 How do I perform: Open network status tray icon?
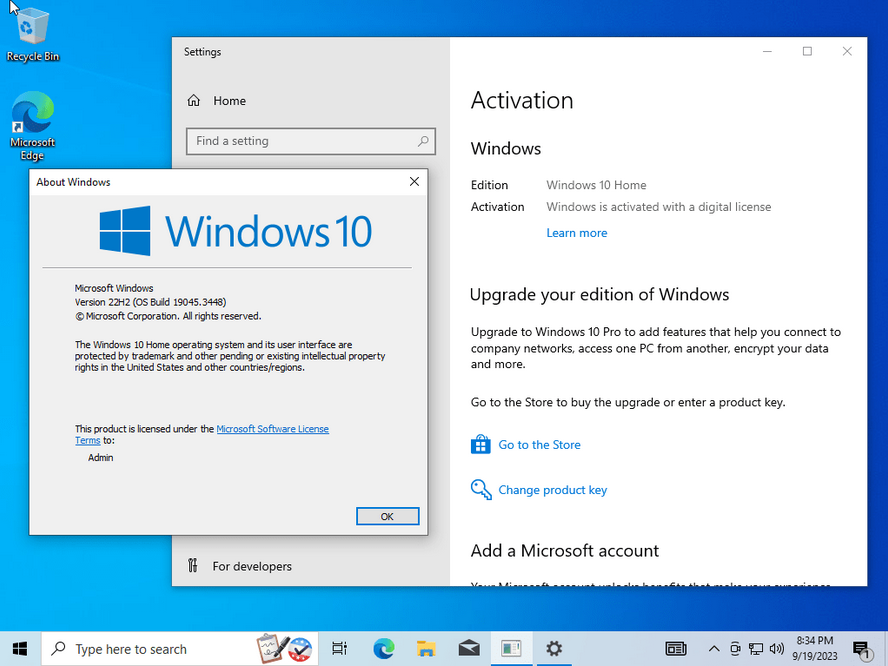pyautogui.click(x=756, y=649)
